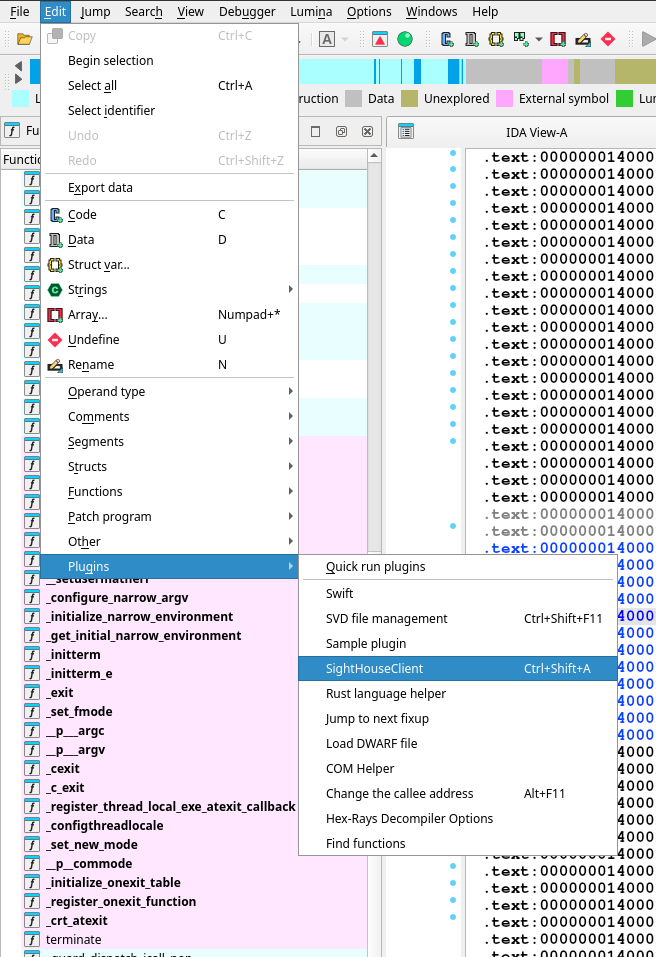Click Export data menu entry
The image size is (656, 957).
coord(169,187)
